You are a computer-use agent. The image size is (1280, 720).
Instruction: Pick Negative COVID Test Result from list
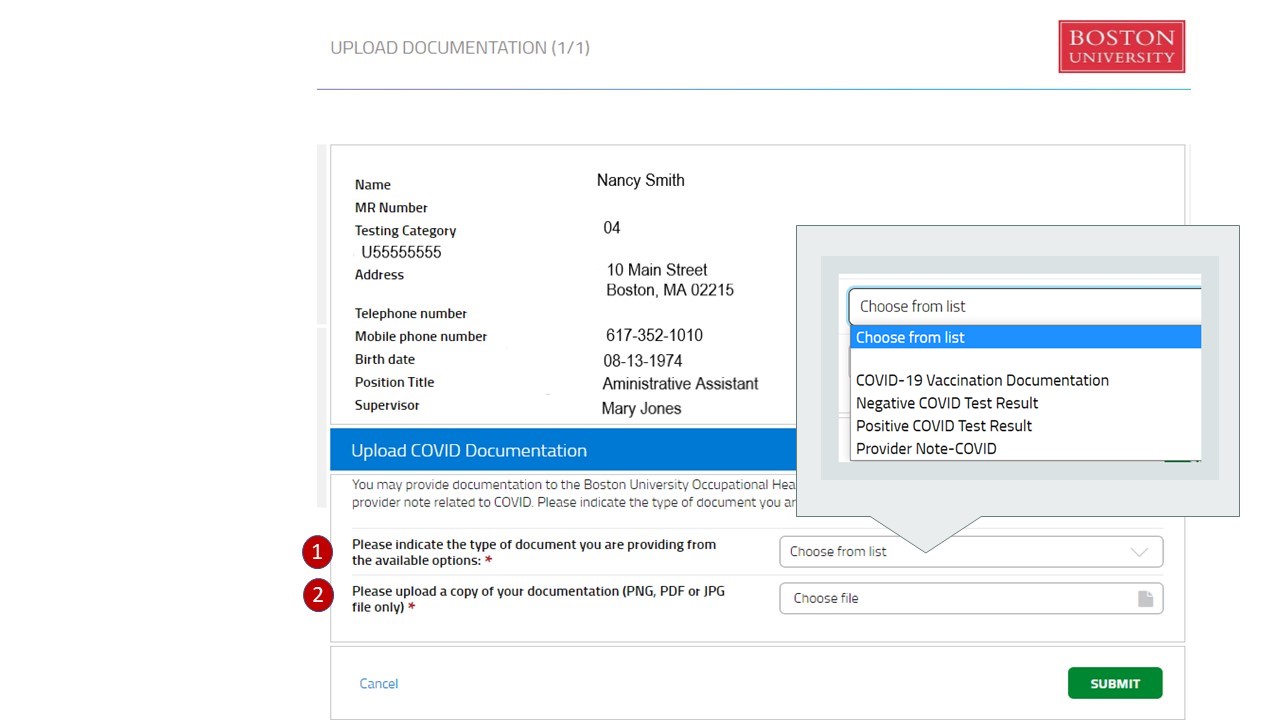[x=947, y=403]
